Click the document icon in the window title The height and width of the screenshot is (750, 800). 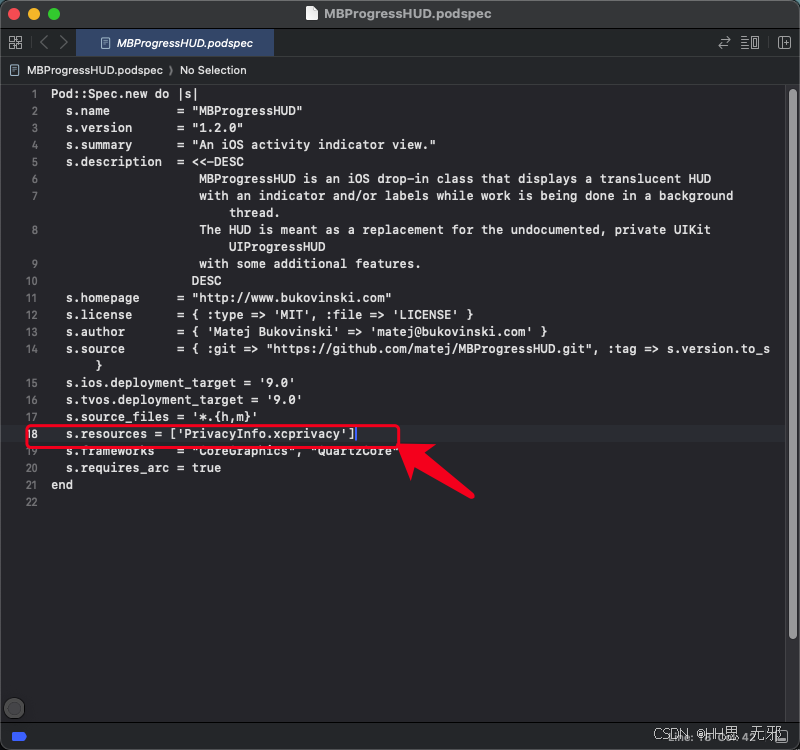point(312,13)
